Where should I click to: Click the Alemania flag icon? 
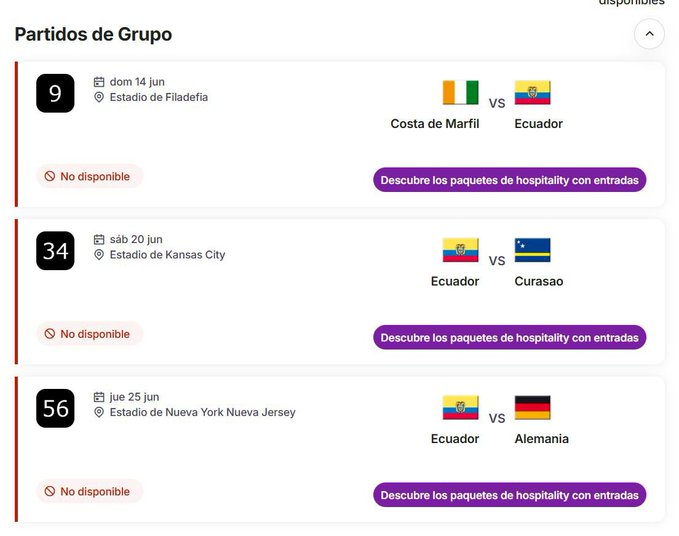[x=532, y=408]
